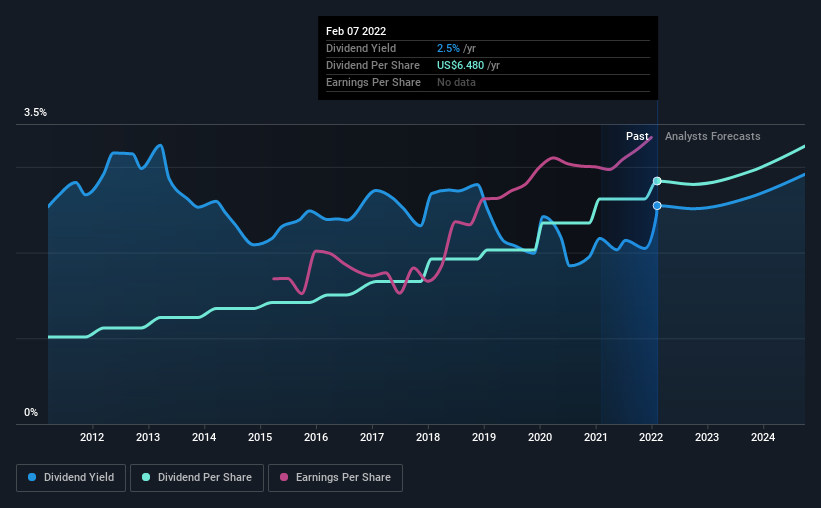Click the 2020 x-axis year label
The image size is (821, 508).
(x=540, y=437)
